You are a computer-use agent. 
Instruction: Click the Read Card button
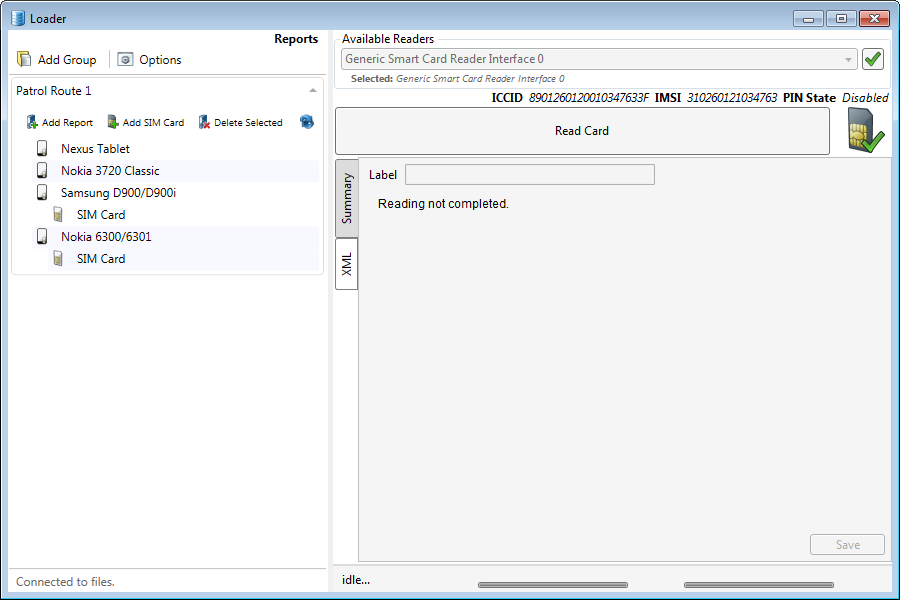coord(582,131)
